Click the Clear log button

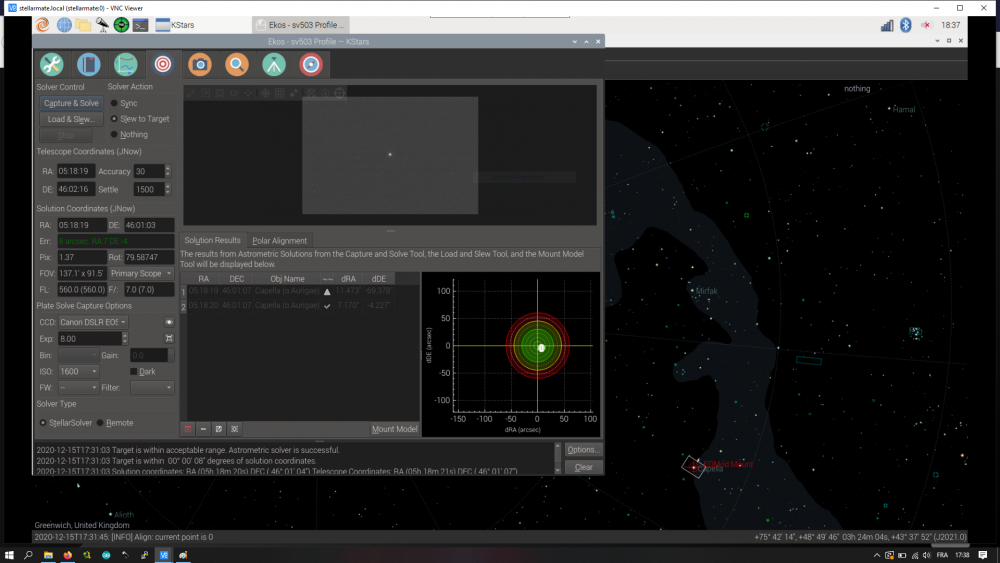(x=583, y=467)
